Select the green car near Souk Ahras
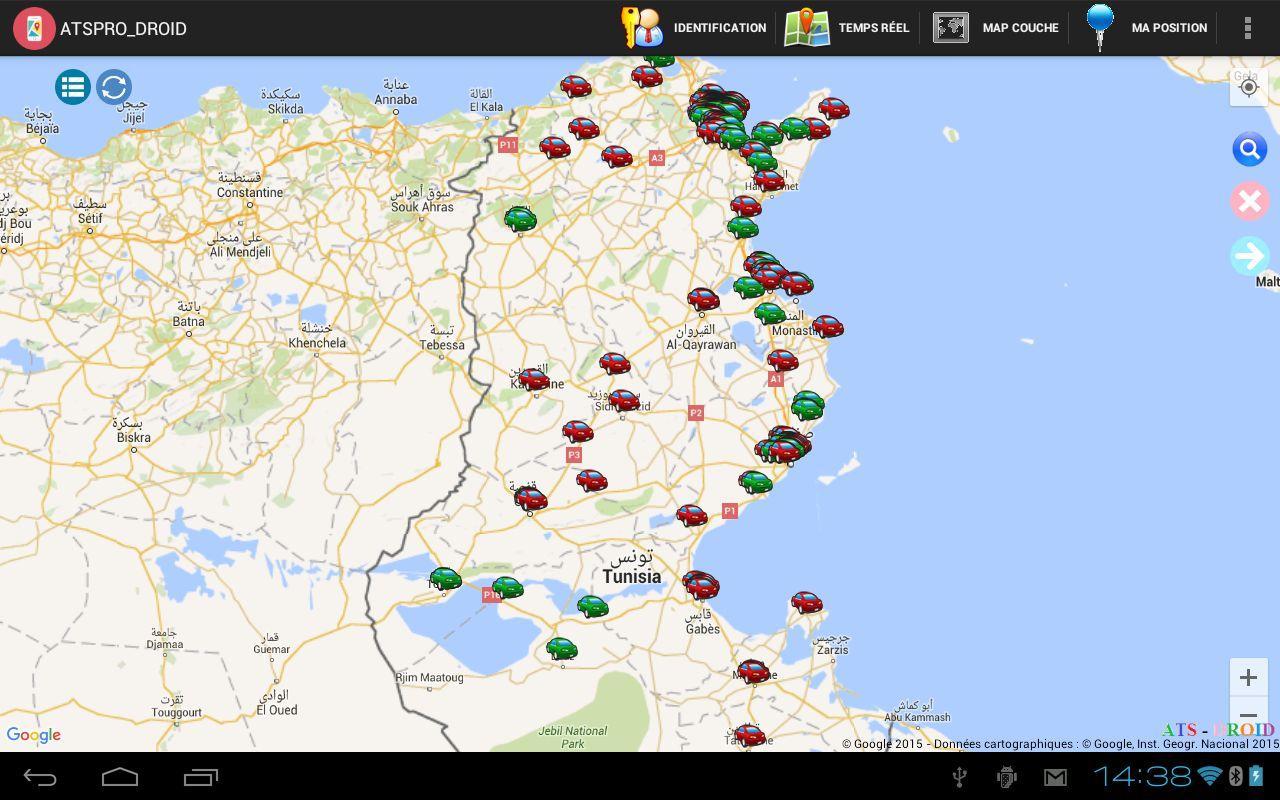Screen dimensions: 1280x800 (520, 218)
